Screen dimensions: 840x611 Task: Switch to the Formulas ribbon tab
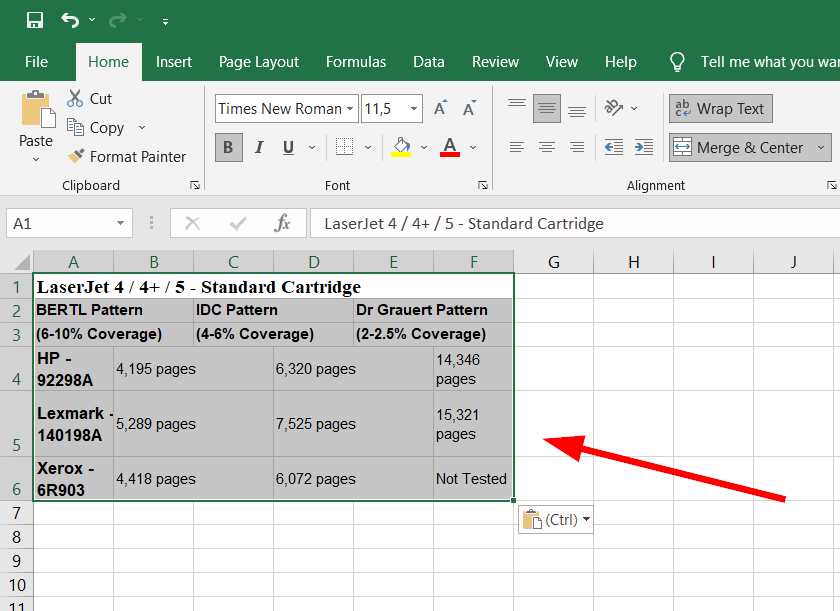[356, 62]
